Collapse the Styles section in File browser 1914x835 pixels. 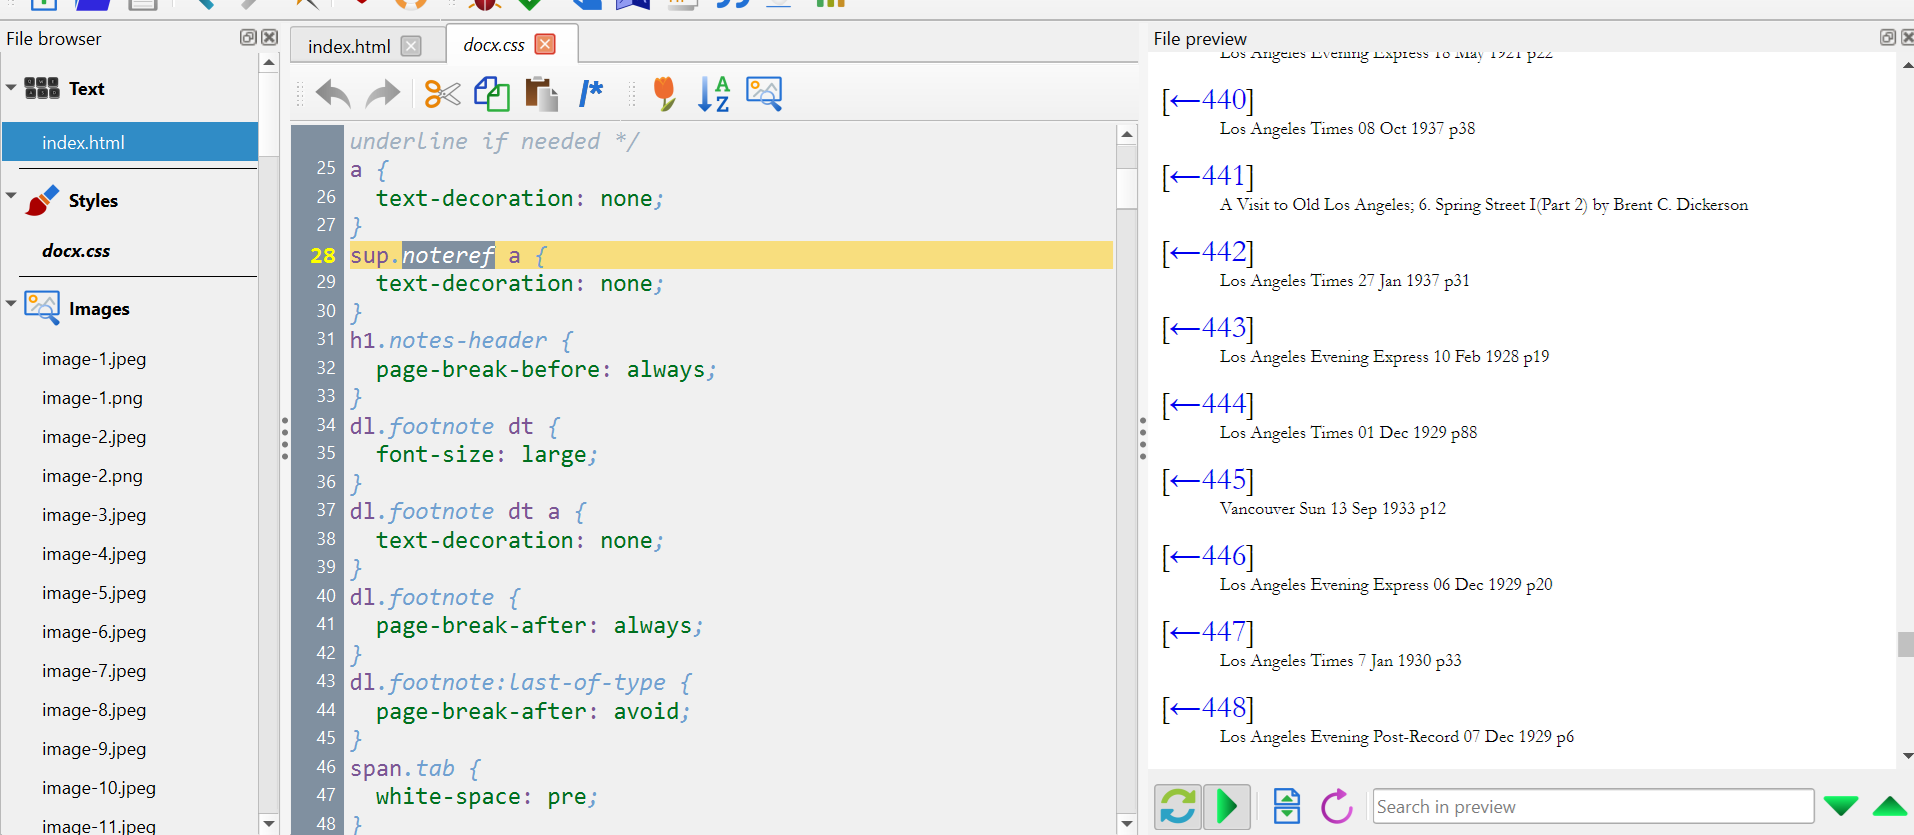11,196
